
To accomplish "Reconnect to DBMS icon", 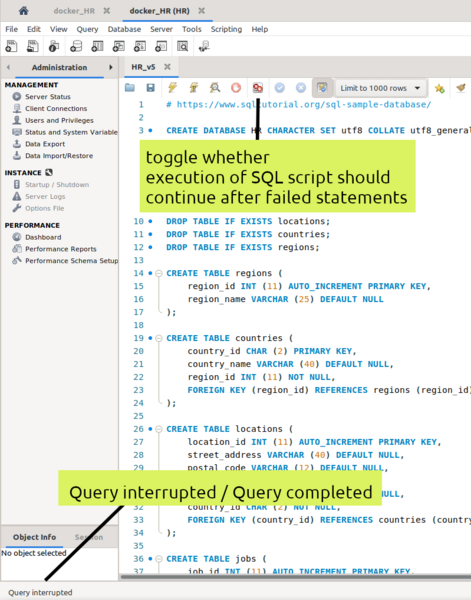I will coord(204,46).
